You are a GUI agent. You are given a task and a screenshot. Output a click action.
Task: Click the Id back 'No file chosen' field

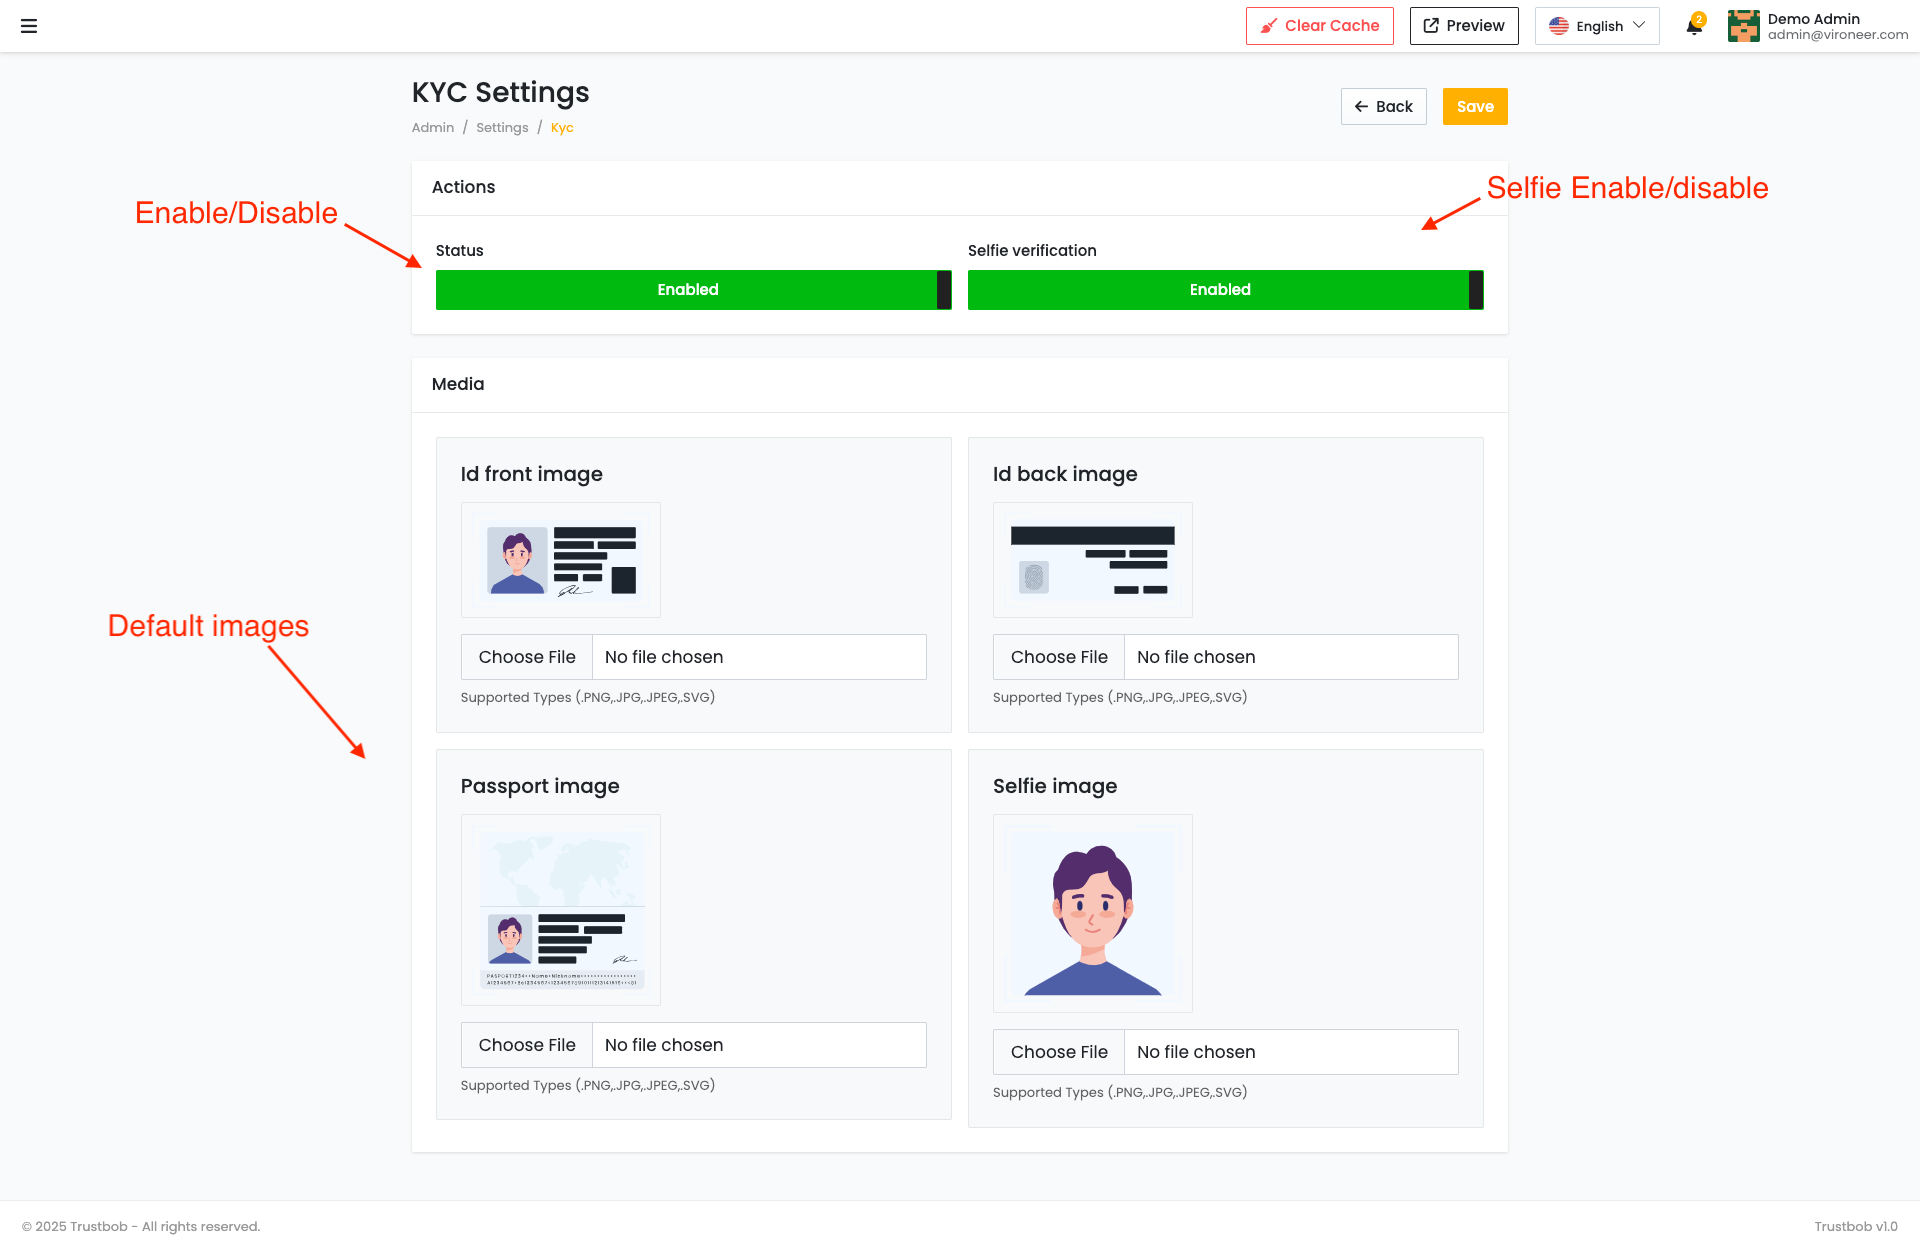click(1291, 657)
